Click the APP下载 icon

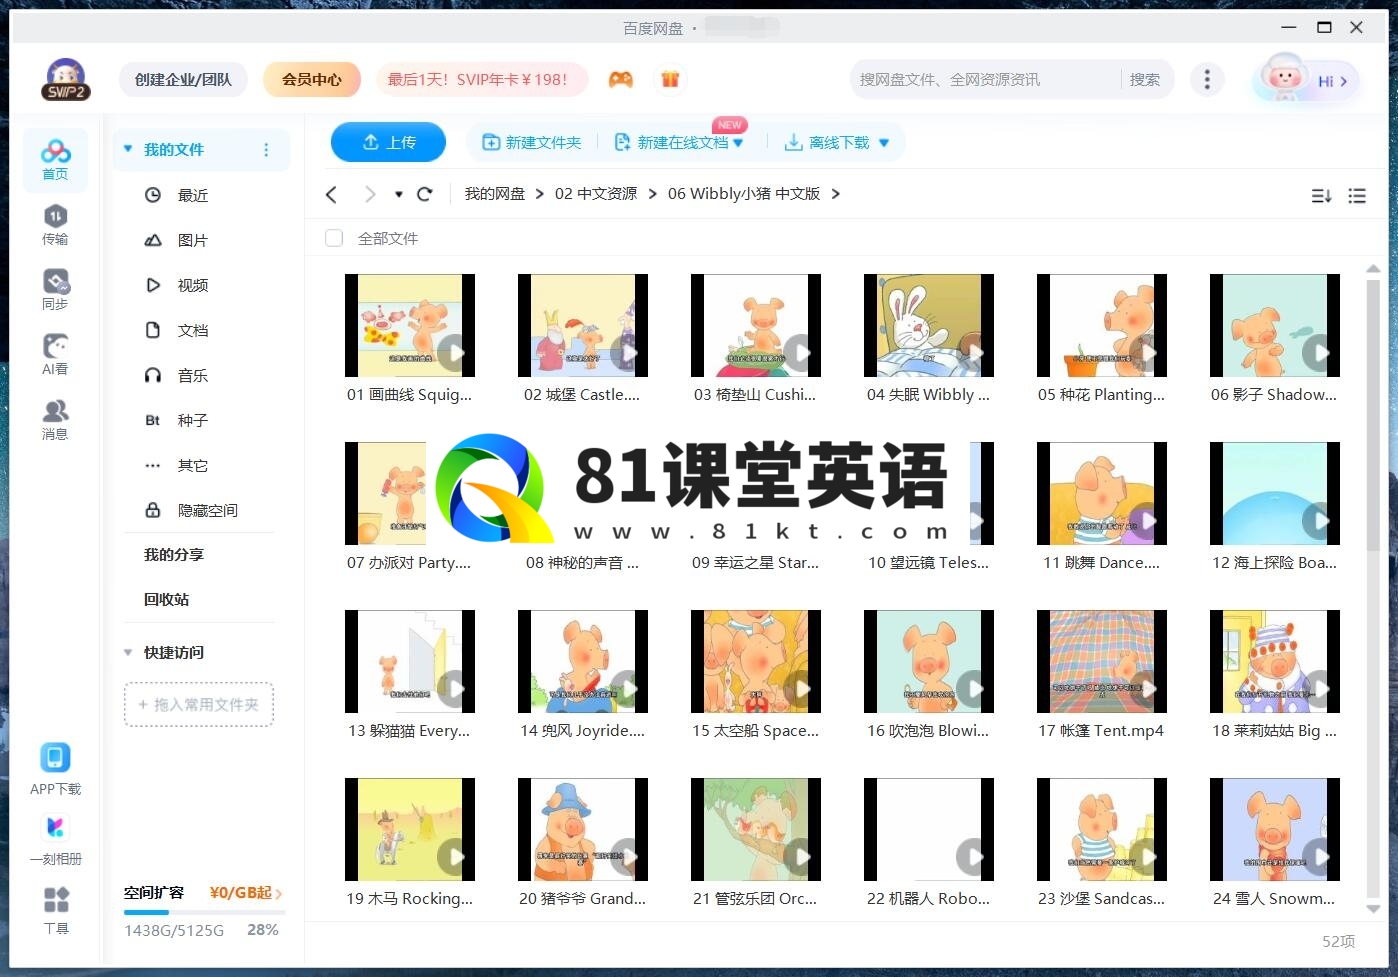(55, 769)
